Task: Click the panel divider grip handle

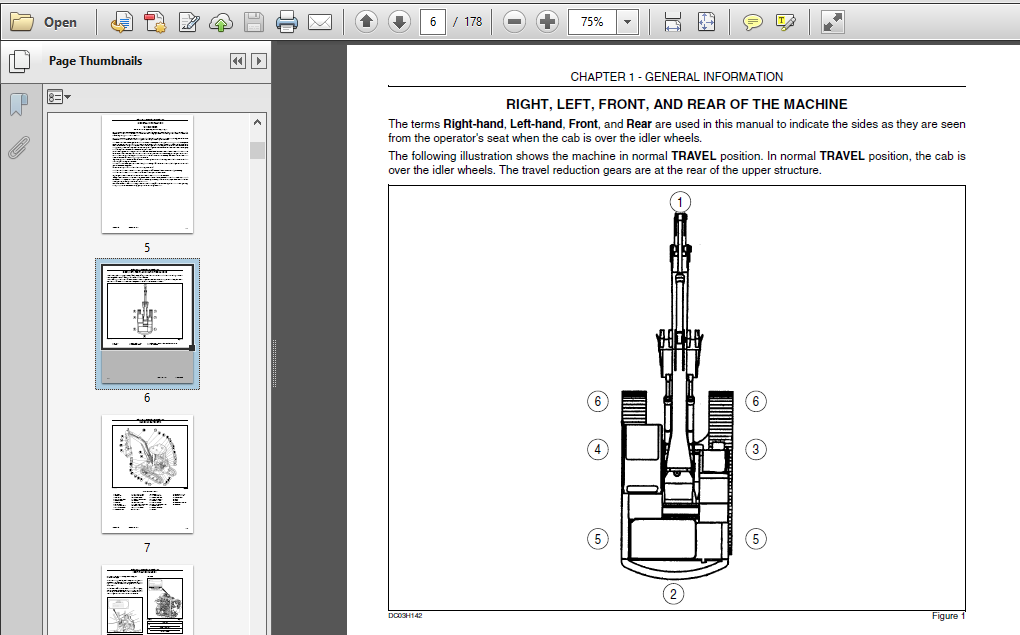Action: point(275,363)
